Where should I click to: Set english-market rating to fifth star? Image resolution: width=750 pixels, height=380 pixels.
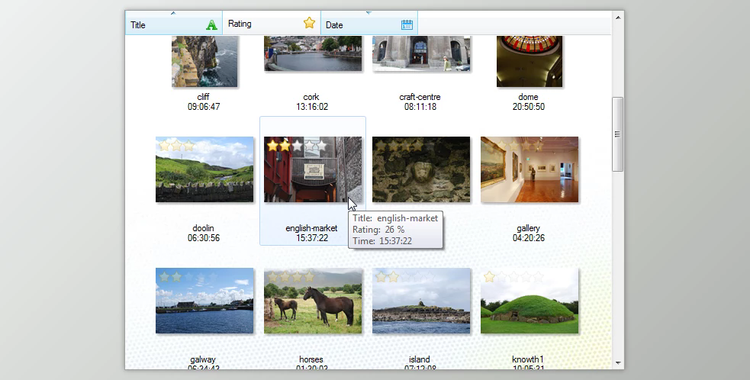pos(321,145)
